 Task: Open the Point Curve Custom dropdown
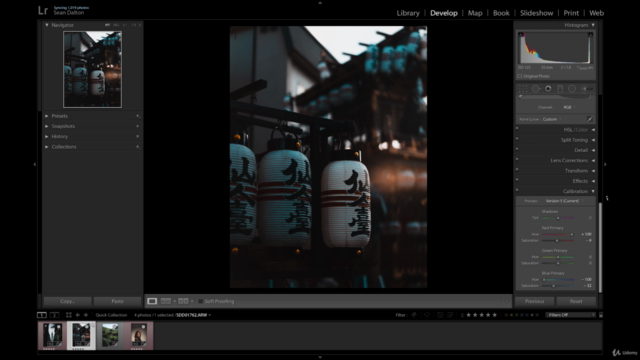(x=551, y=119)
